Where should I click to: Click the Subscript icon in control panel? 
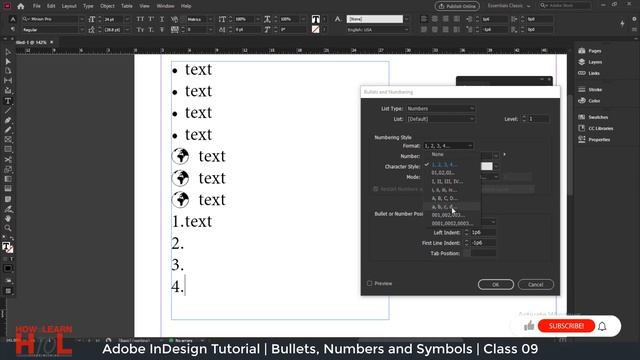(151, 30)
